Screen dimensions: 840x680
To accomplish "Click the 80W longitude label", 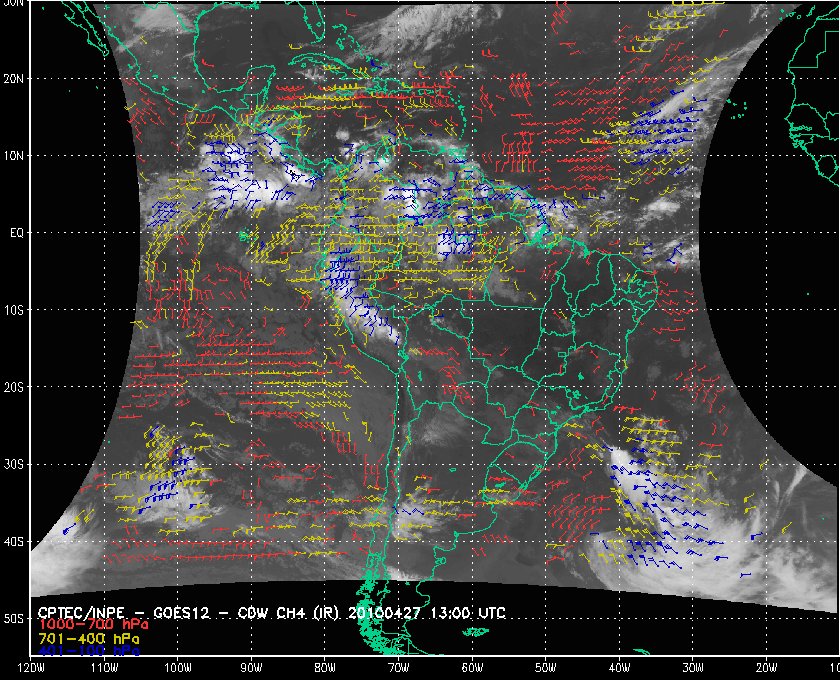I will pyautogui.click(x=325, y=668).
